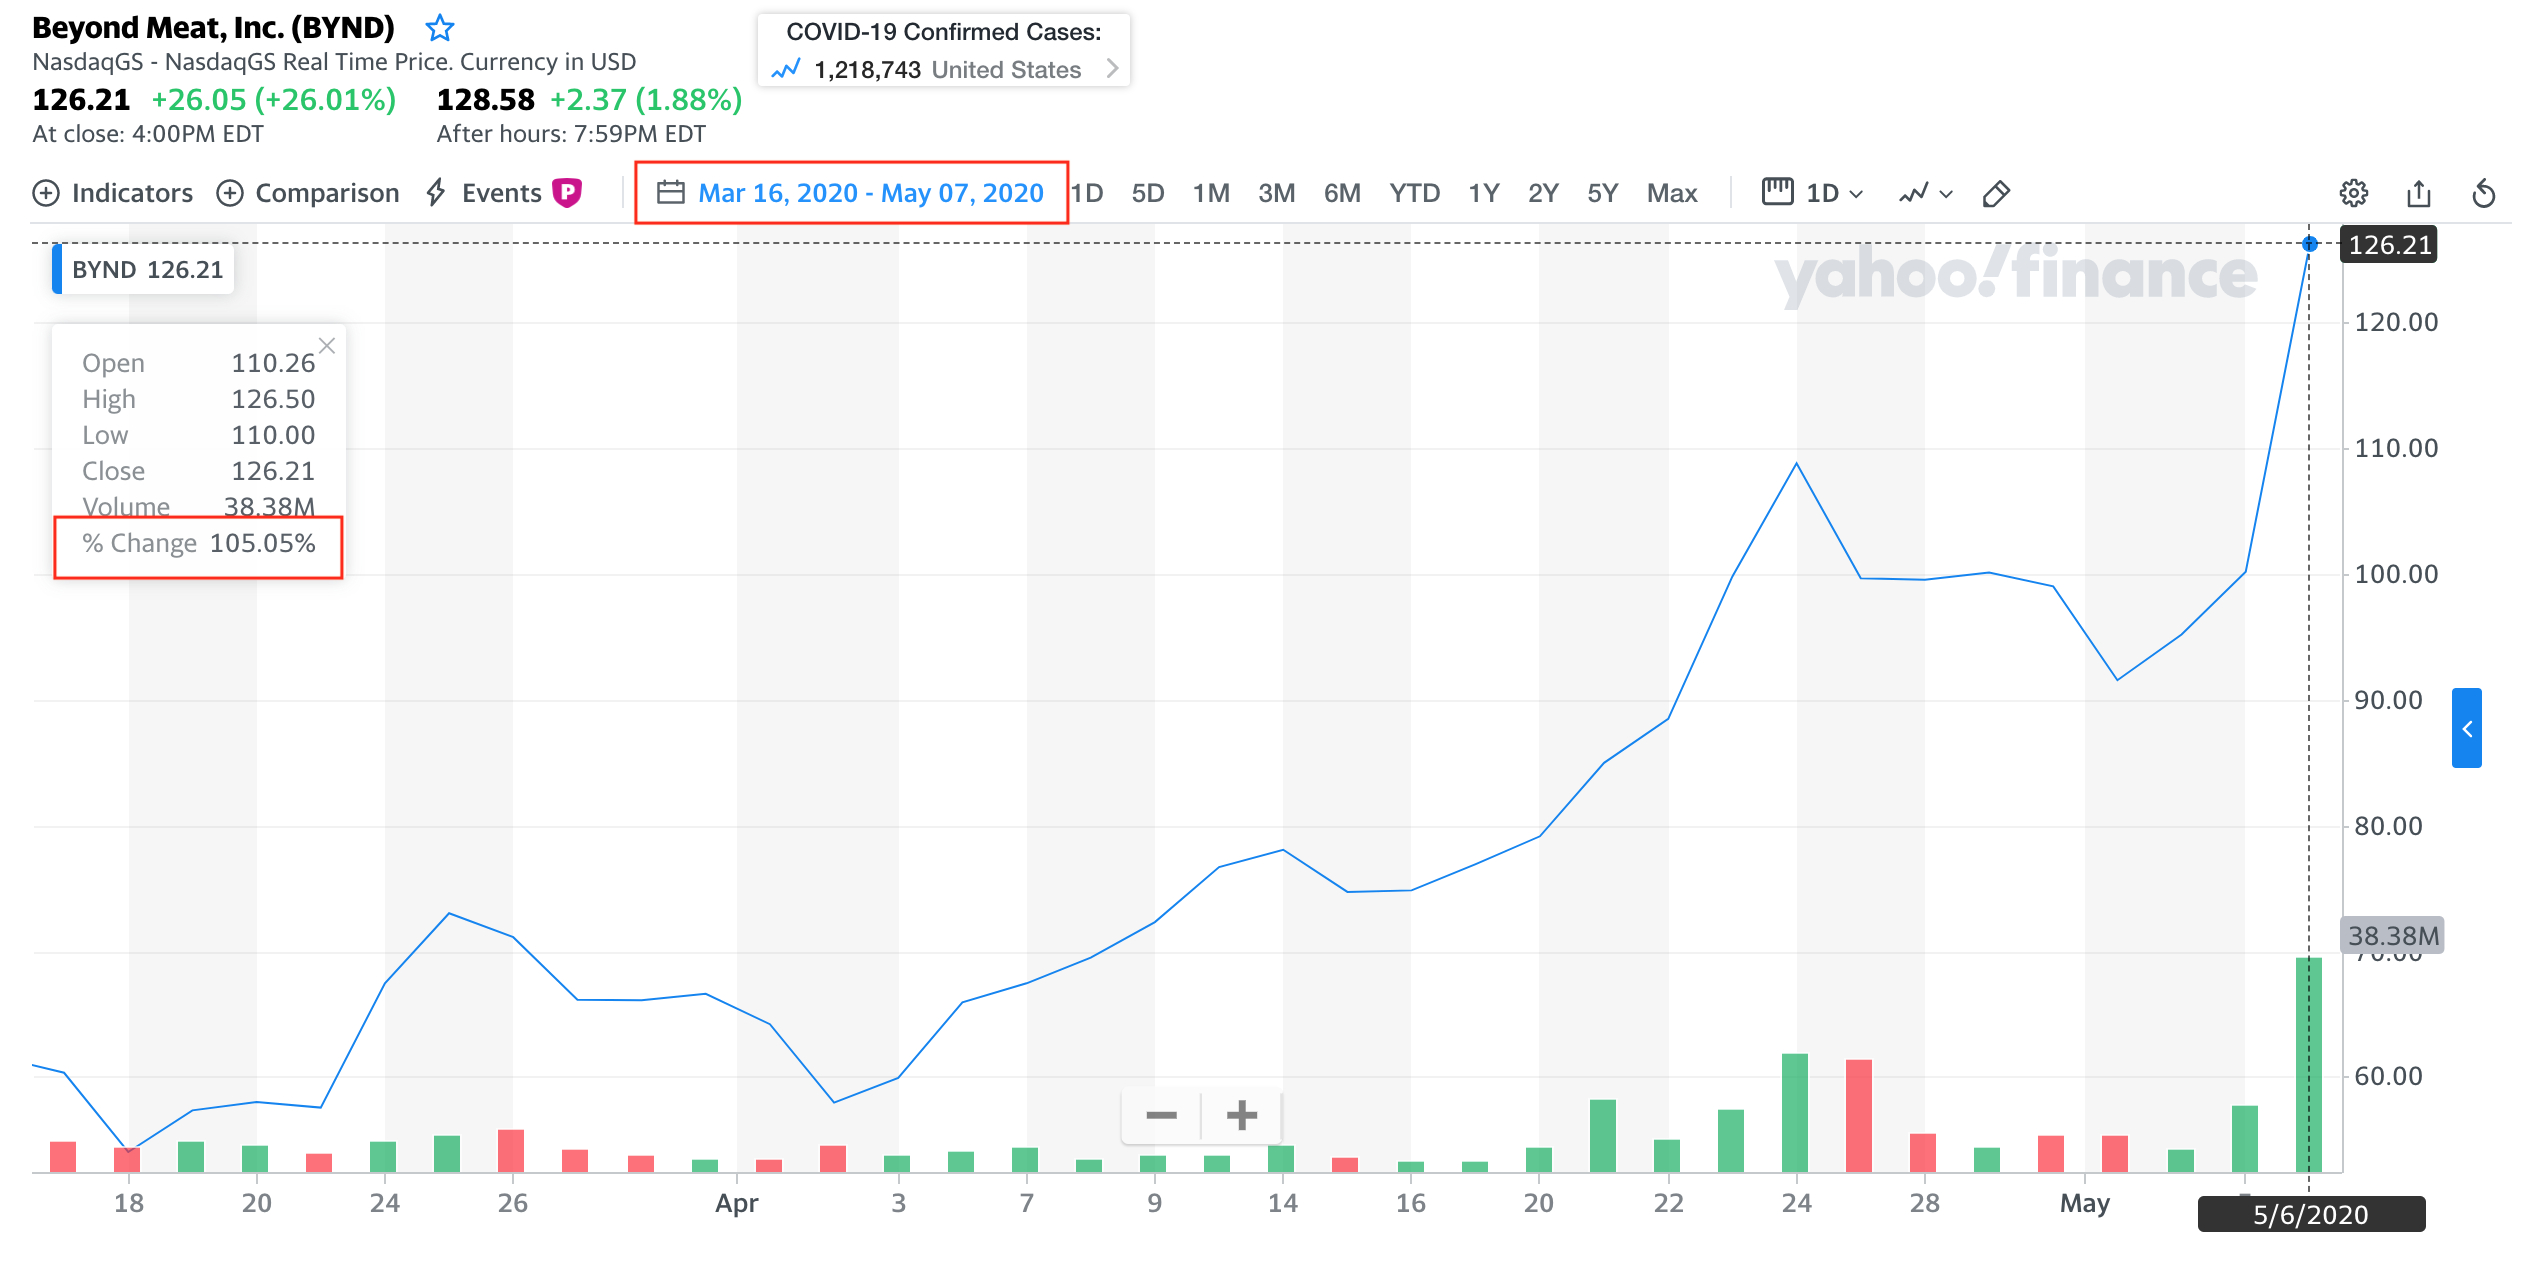The height and width of the screenshot is (1262, 2521).
Task: Select the 6M time range
Action: click(x=1342, y=193)
